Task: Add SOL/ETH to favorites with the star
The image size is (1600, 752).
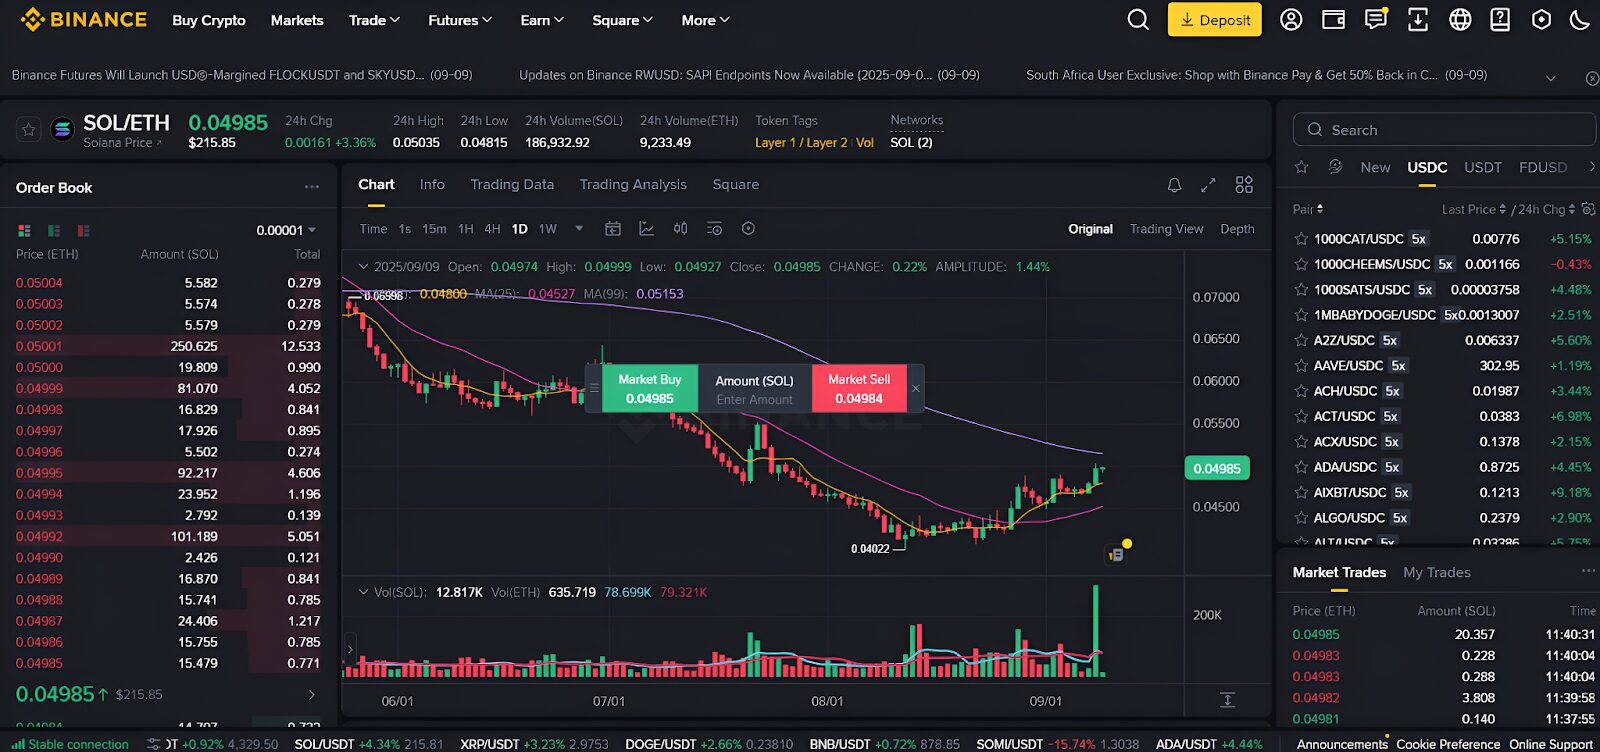Action: coord(29,129)
